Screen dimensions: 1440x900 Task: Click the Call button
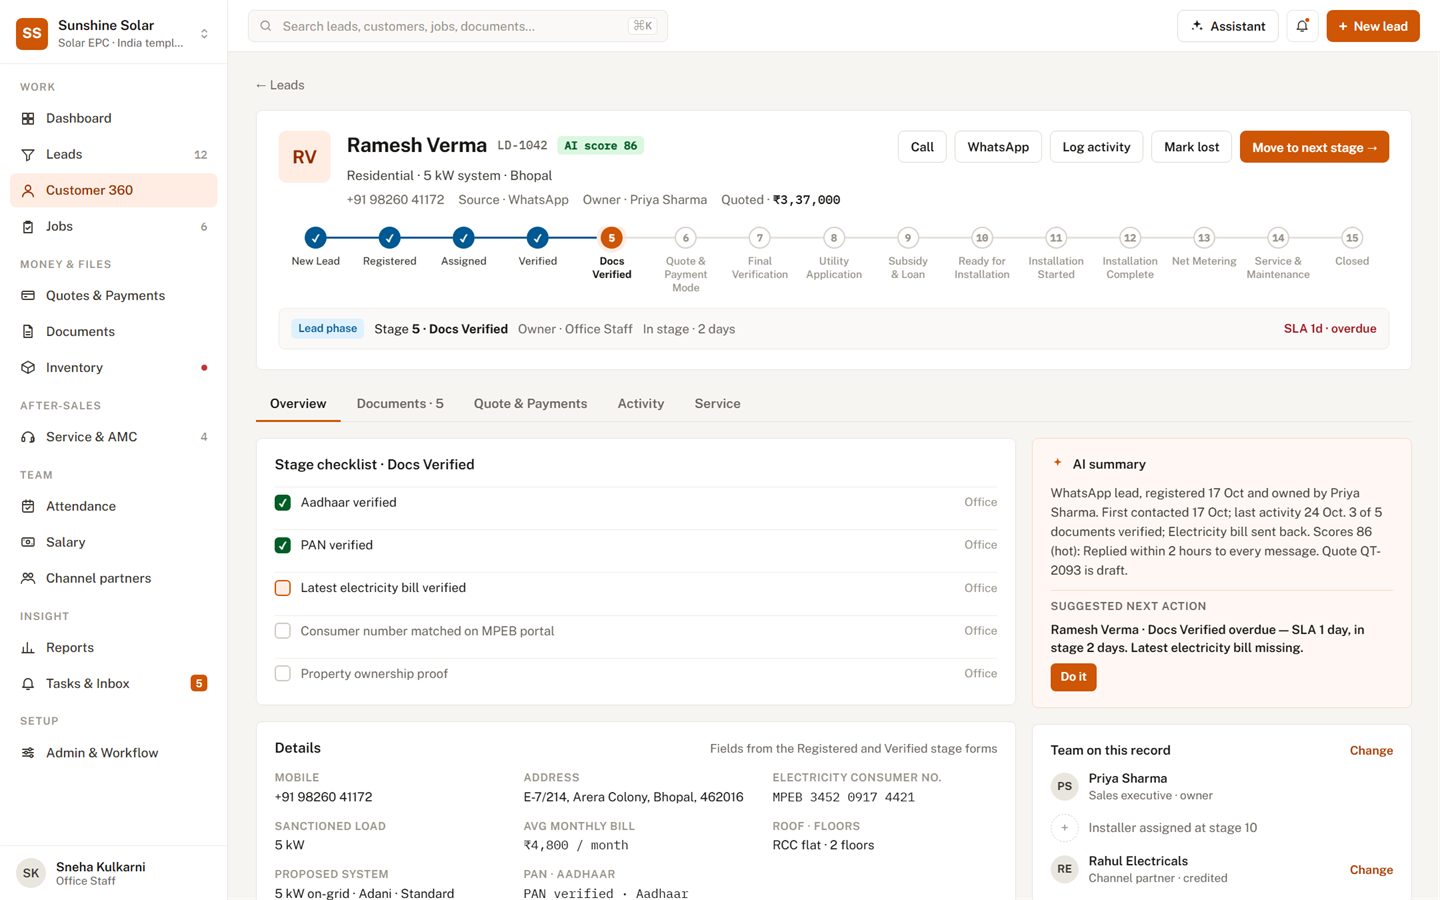click(x=922, y=147)
